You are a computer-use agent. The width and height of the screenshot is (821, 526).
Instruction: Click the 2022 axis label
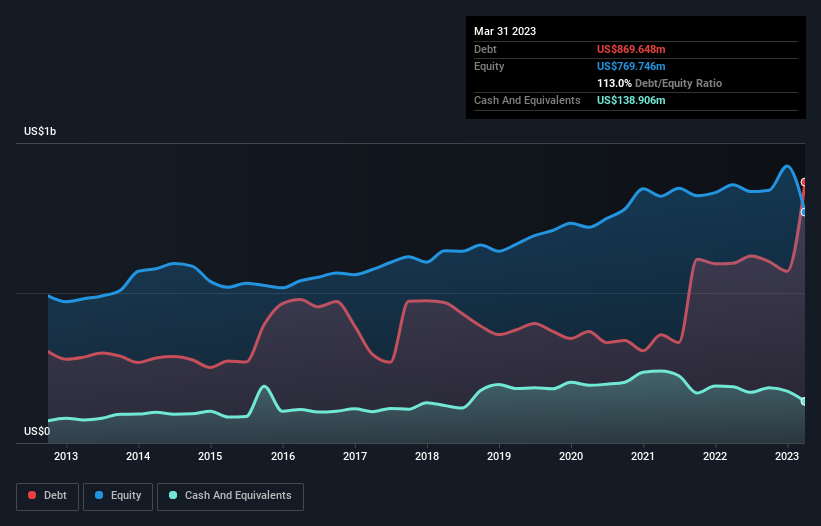pyautogui.click(x=715, y=456)
